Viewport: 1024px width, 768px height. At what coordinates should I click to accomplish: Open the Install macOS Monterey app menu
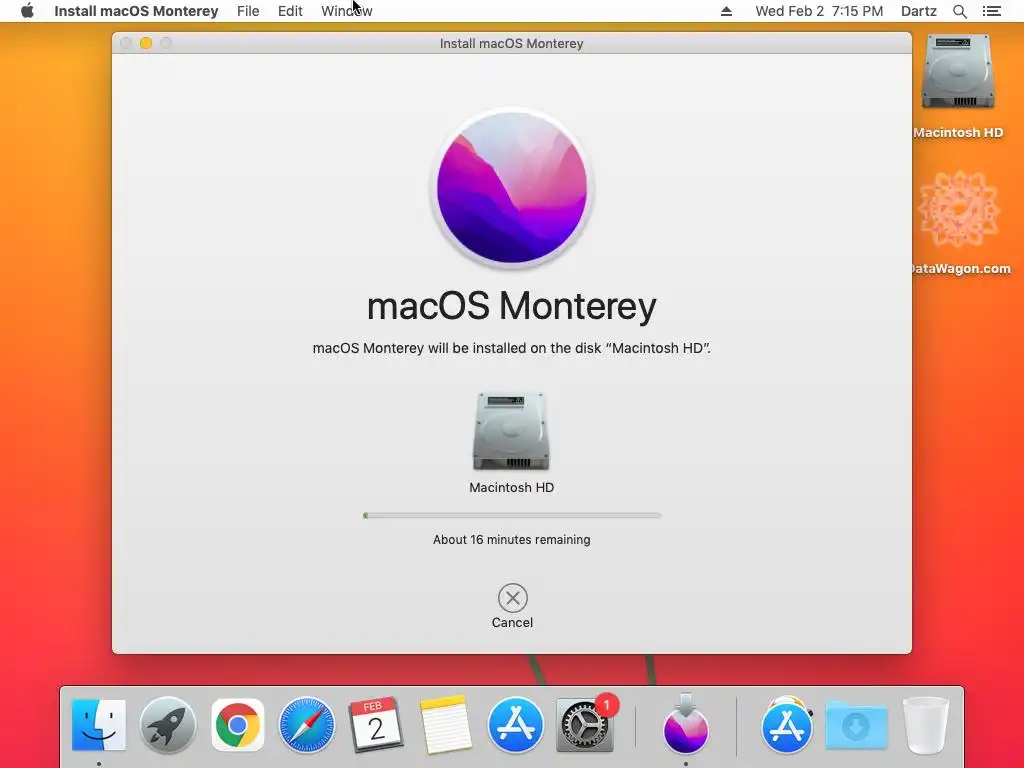136,11
